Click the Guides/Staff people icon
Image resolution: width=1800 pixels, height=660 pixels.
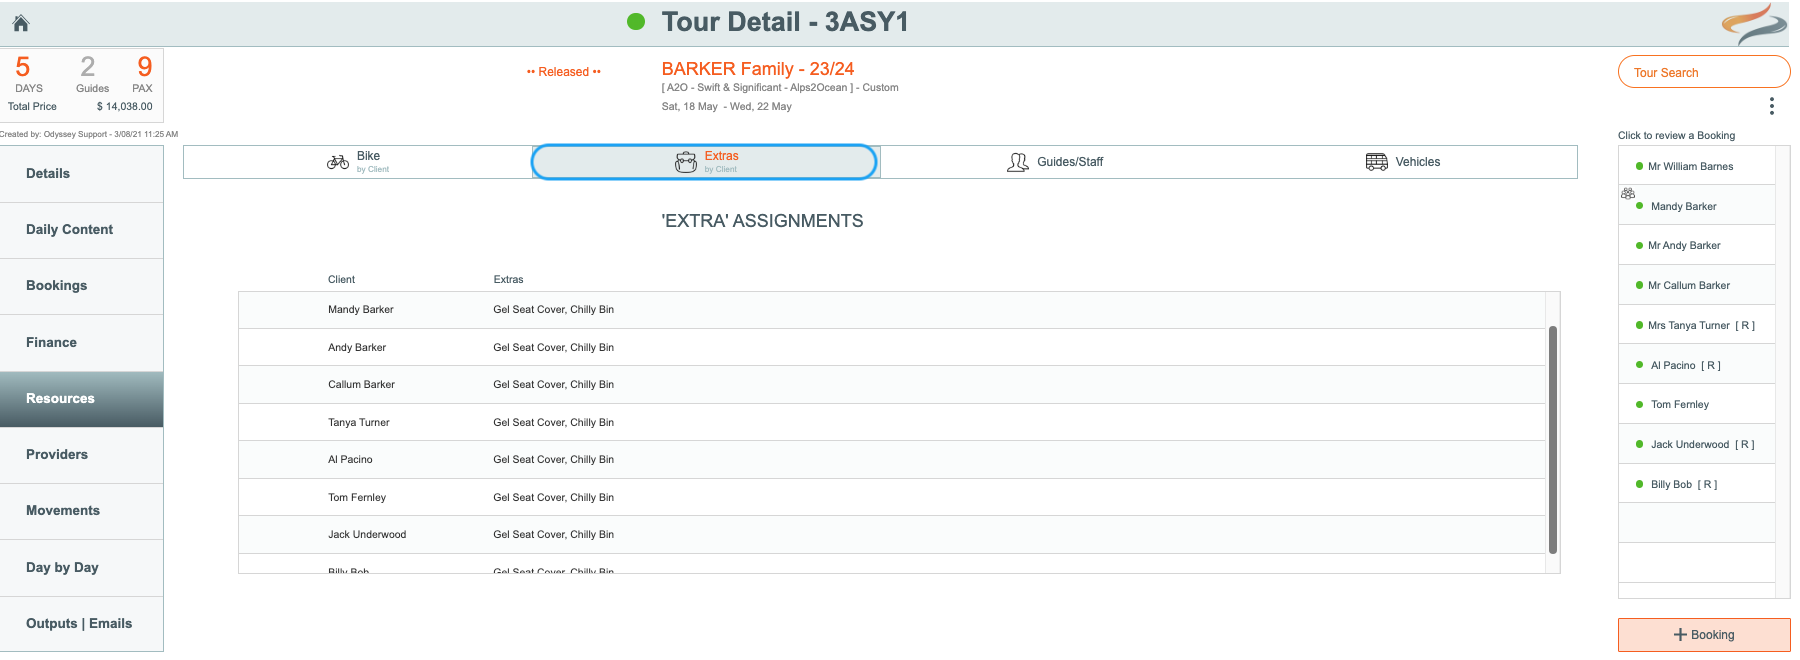coord(1018,162)
